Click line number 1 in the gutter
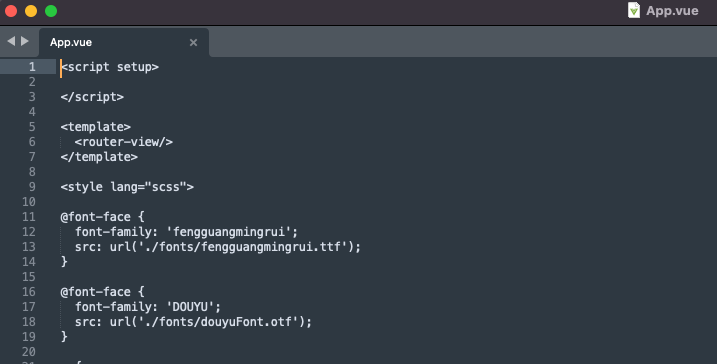Screen dimensions: 717x364 click(x=32, y=67)
